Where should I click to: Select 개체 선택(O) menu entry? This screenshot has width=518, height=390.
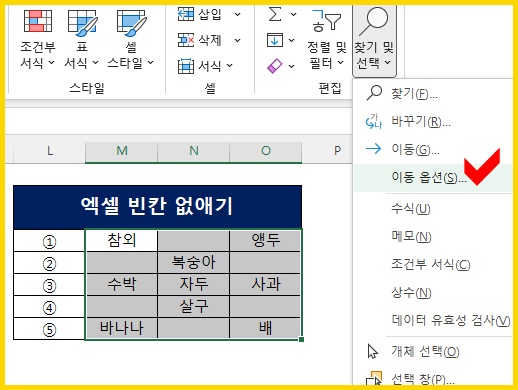432,351
